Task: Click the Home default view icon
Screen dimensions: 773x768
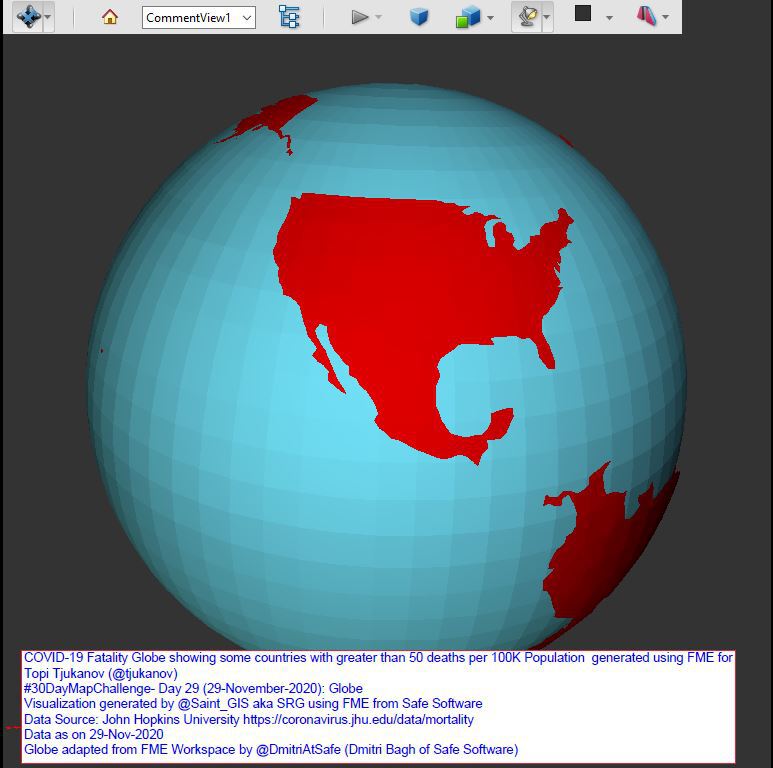Action: point(110,17)
